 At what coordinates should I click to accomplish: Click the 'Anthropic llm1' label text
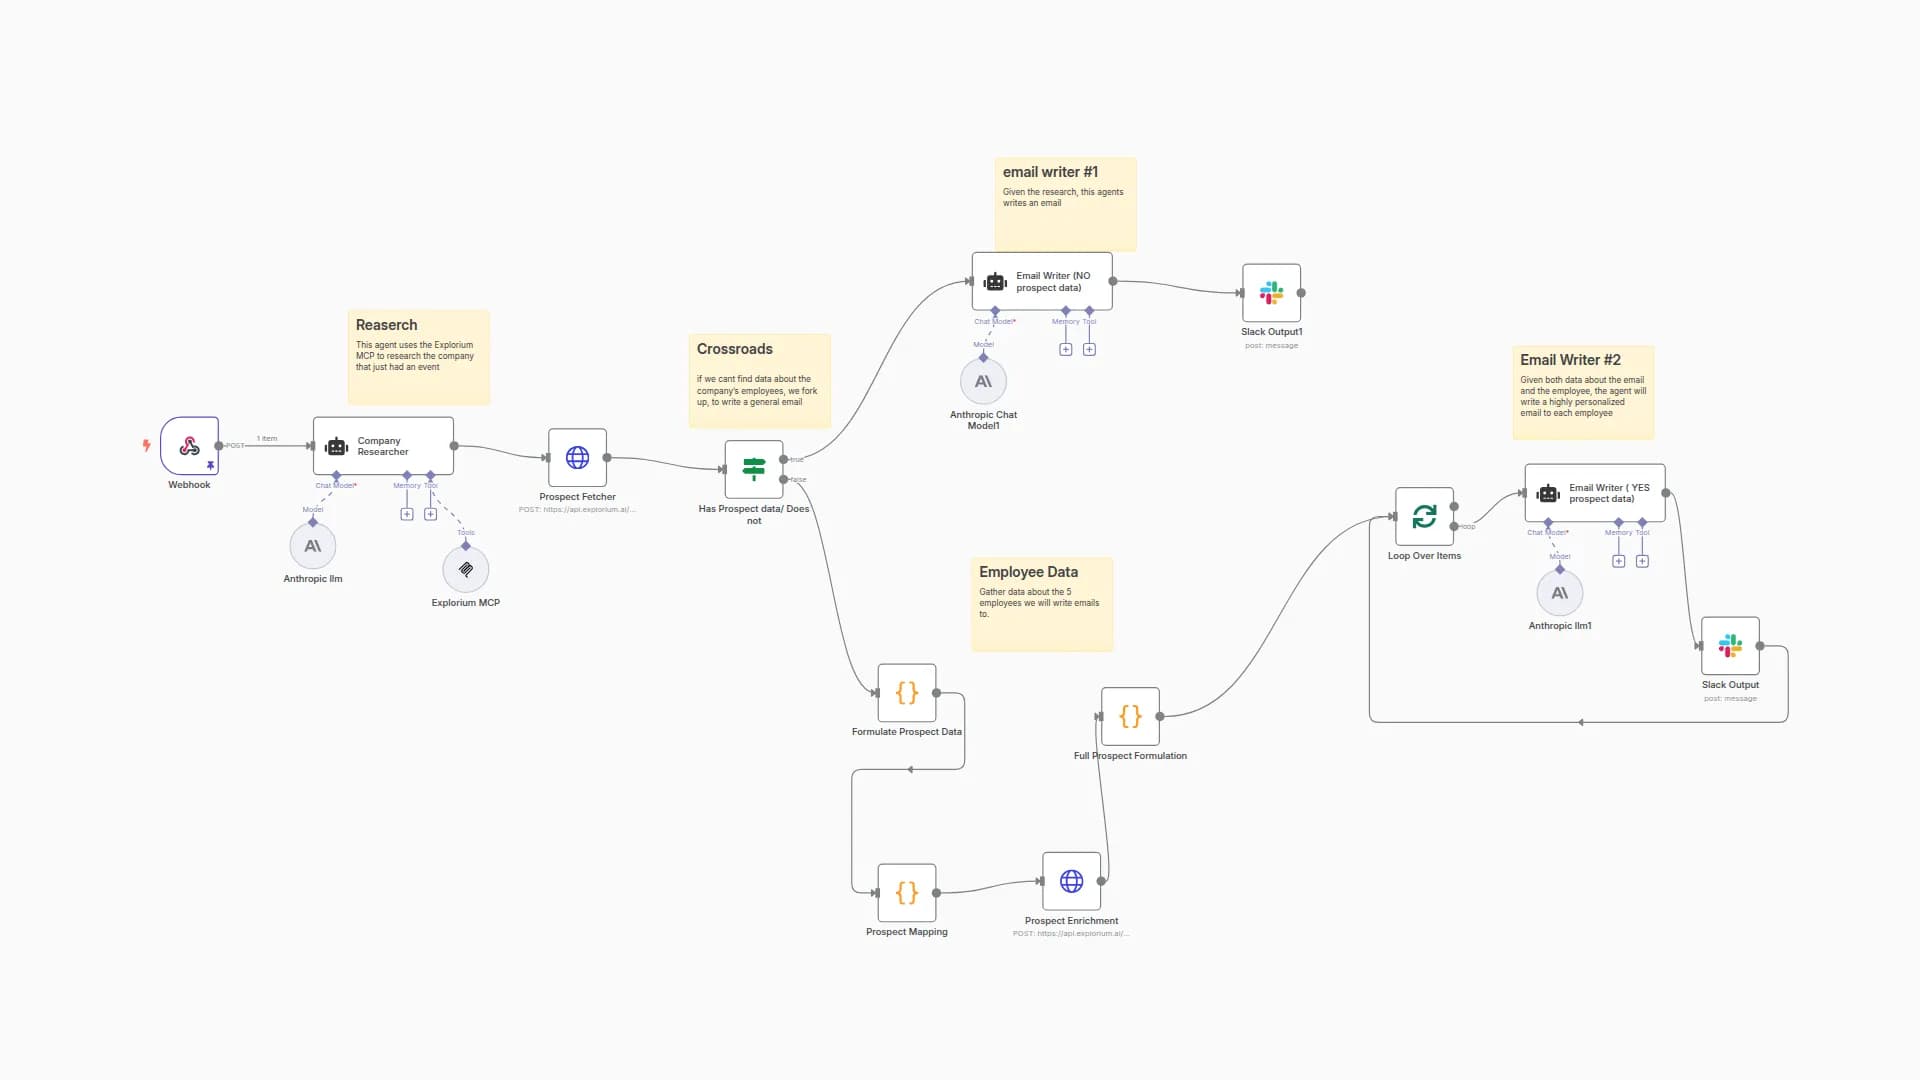coord(1560,626)
